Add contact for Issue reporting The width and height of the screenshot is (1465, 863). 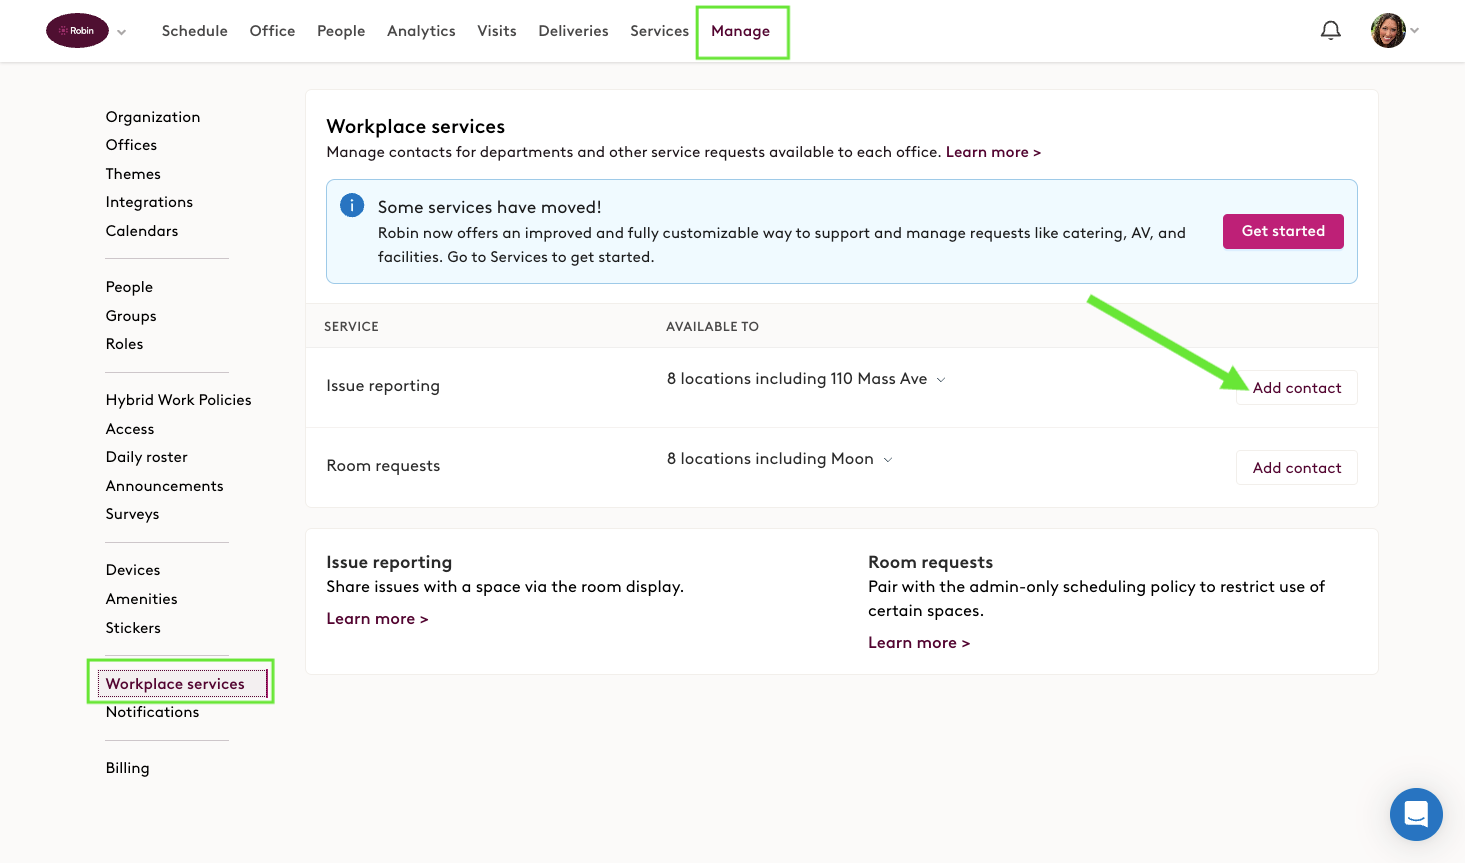click(1297, 388)
